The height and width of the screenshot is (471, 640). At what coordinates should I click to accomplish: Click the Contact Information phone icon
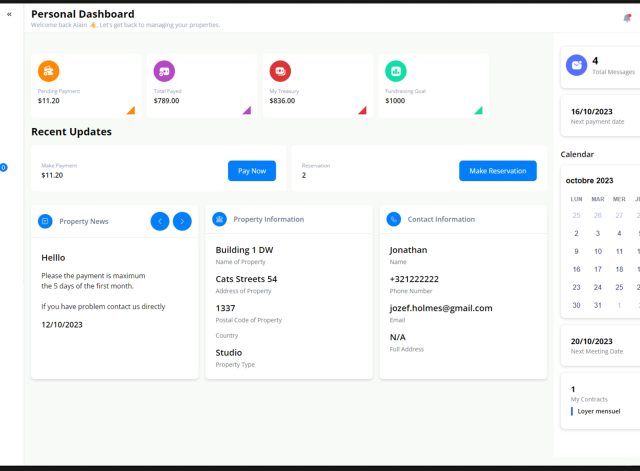point(393,219)
